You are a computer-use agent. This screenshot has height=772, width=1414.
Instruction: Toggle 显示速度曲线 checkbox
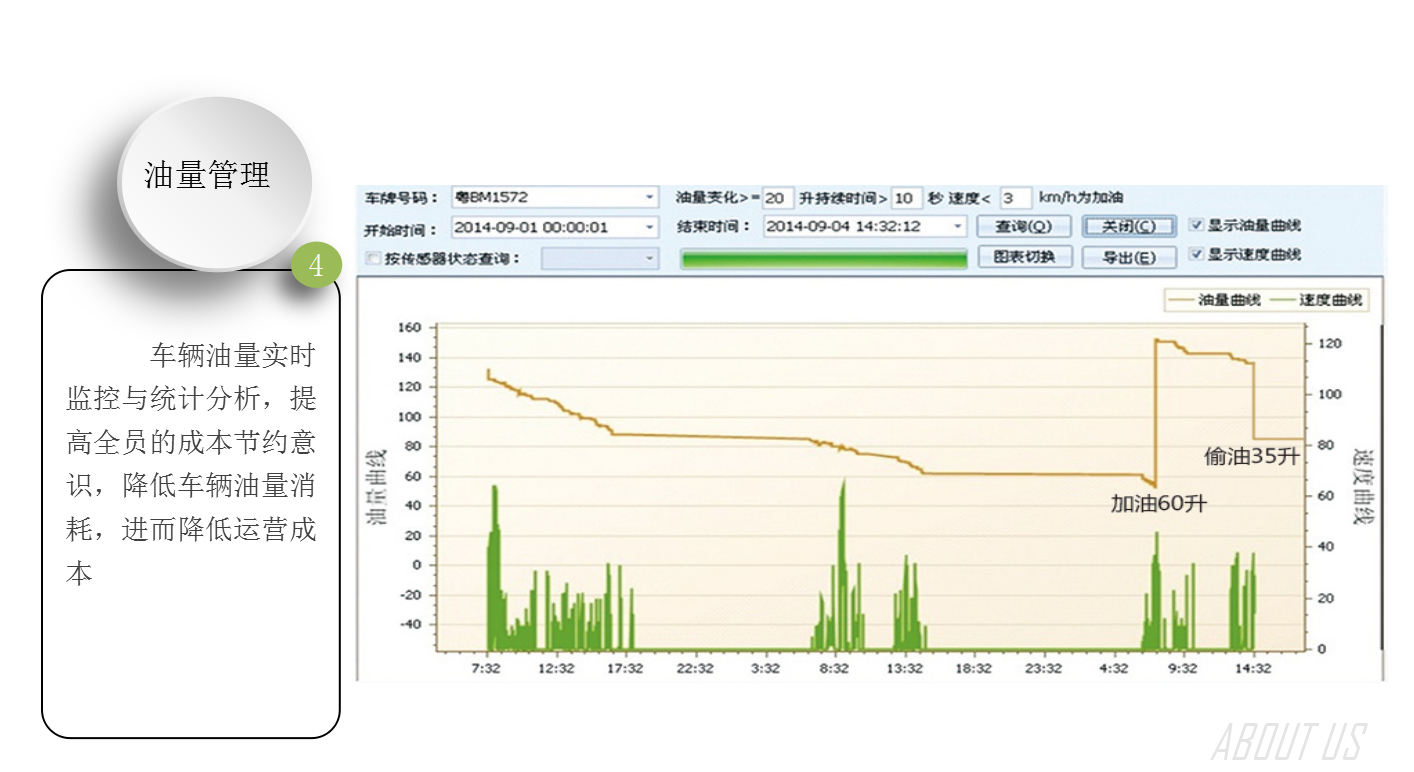(x=1196, y=255)
